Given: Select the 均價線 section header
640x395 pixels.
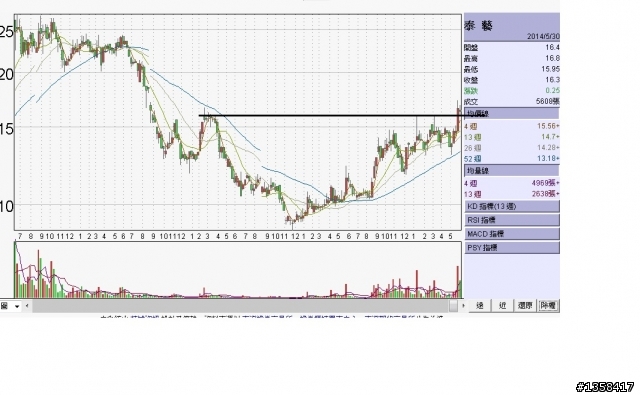Looking at the screenshot, I should (512, 113).
